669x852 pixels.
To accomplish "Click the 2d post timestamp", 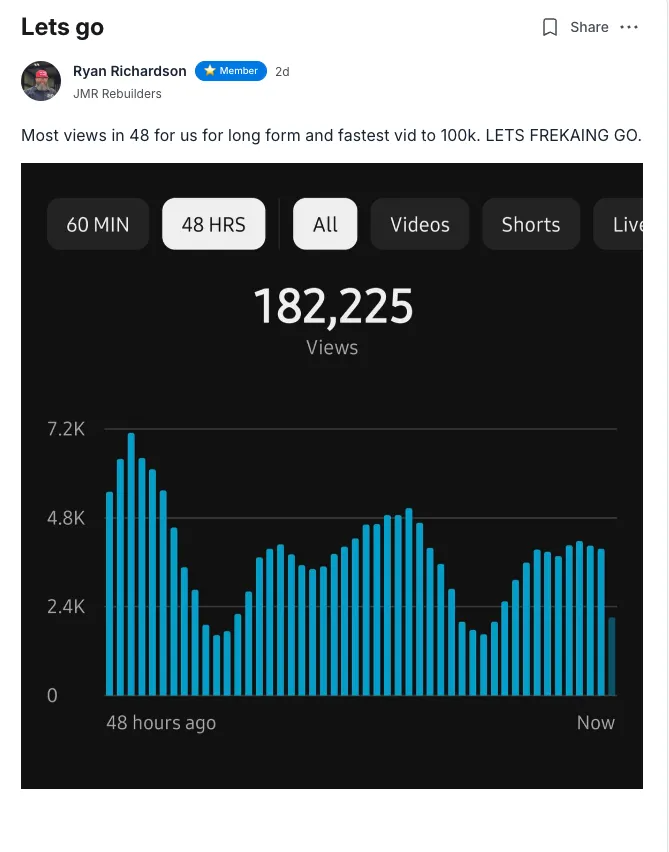I will point(283,71).
